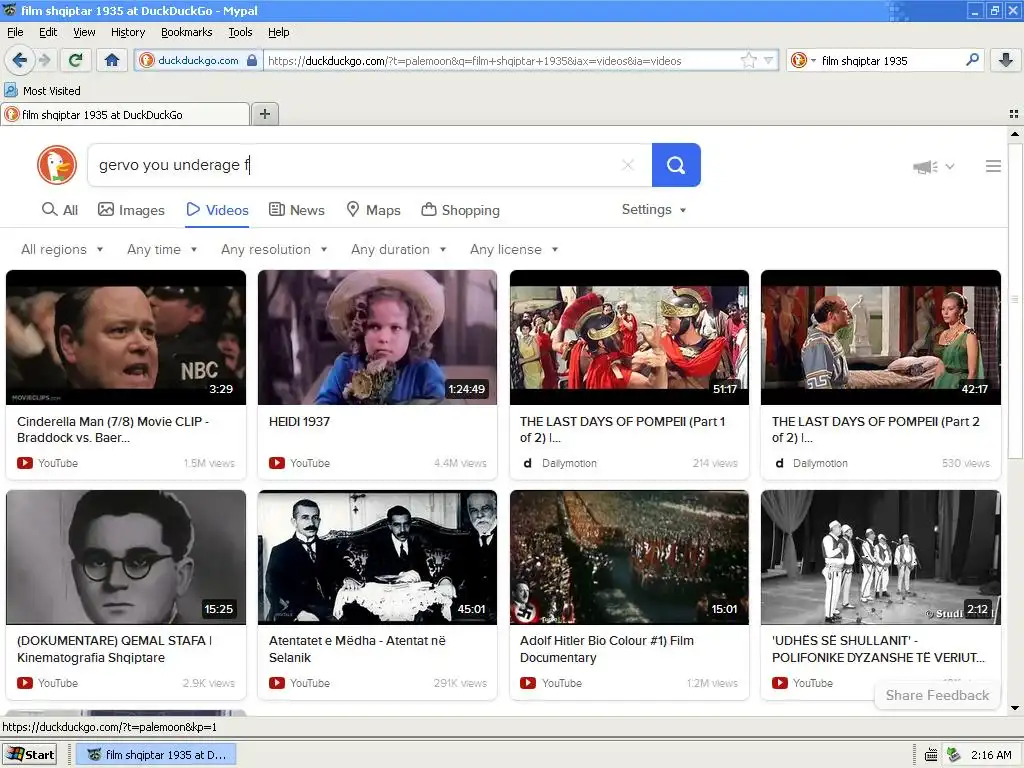Image resolution: width=1024 pixels, height=768 pixels.
Task: Open the Bookmarks menu
Action: 187,32
